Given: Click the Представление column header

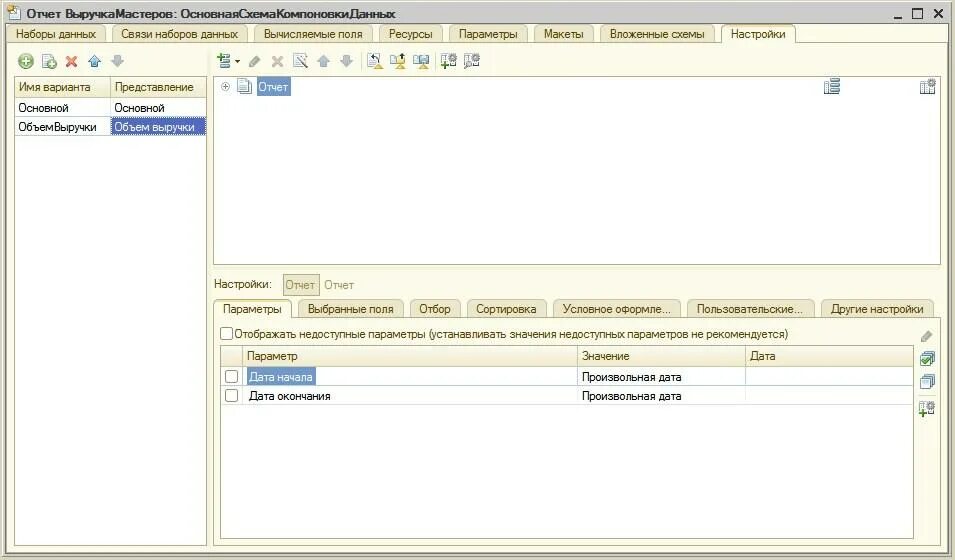Looking at the screenshot, I should 158,87.
